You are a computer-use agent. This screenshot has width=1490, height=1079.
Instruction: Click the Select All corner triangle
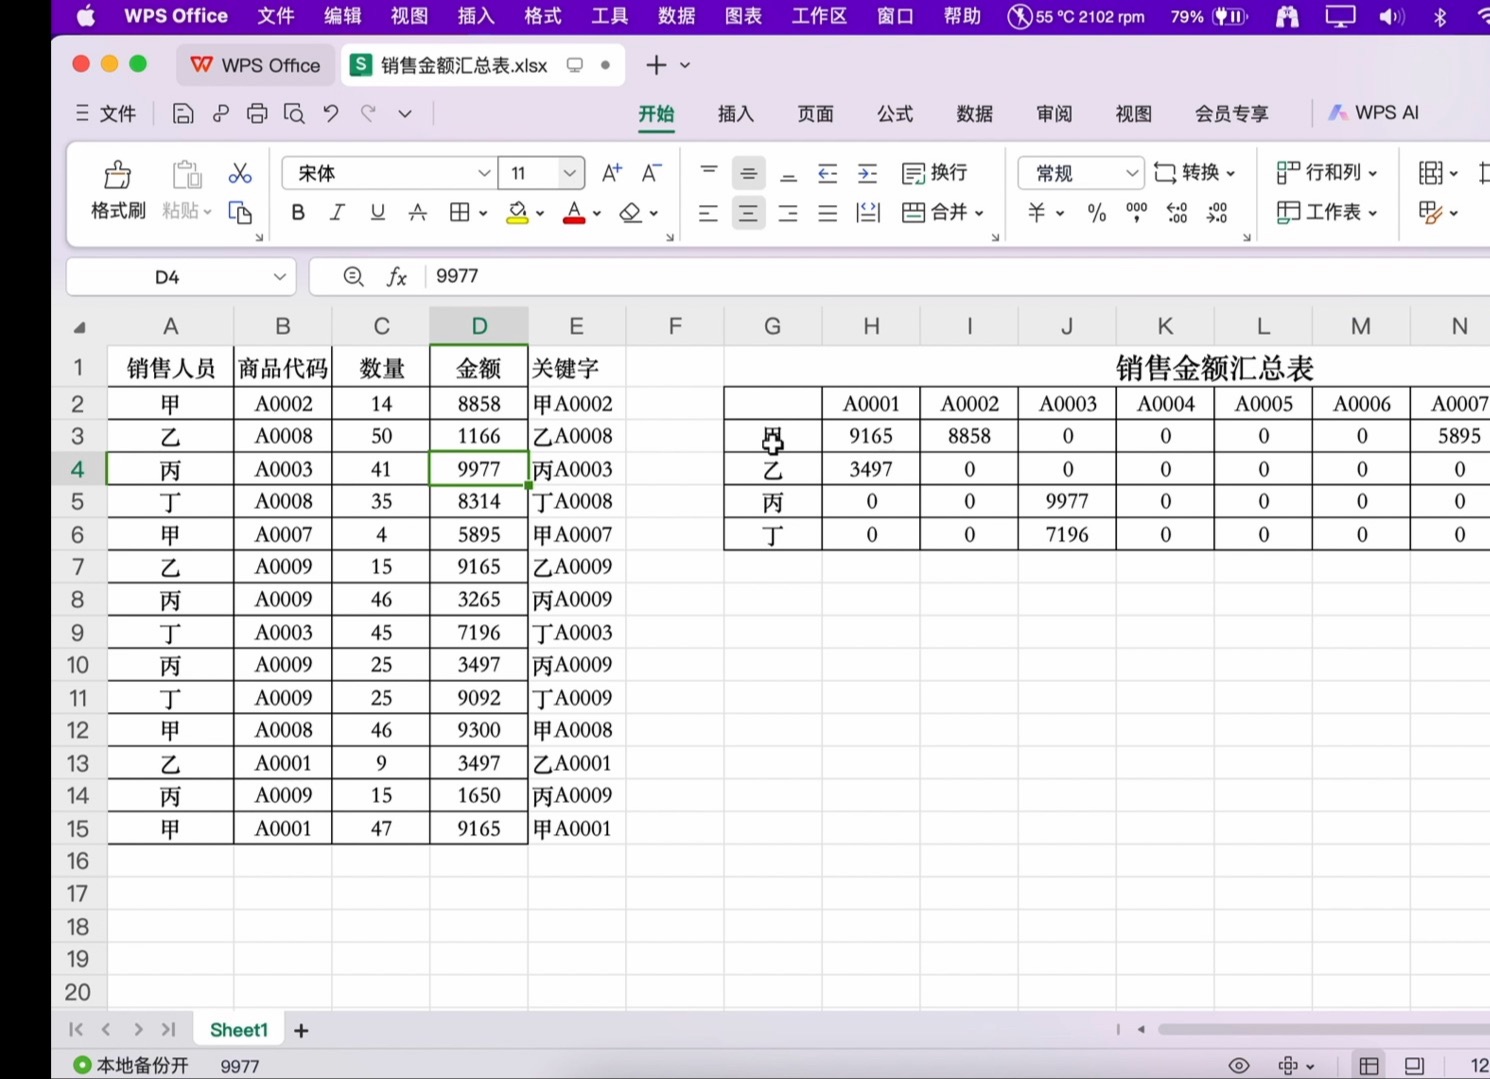point(80,327)
